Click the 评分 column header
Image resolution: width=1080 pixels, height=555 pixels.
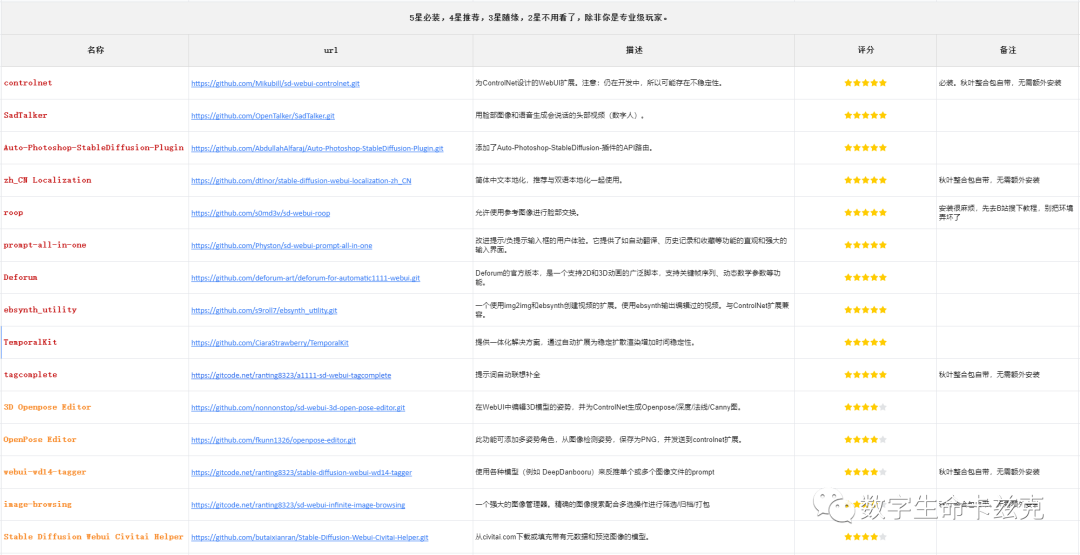coord(866,51)
